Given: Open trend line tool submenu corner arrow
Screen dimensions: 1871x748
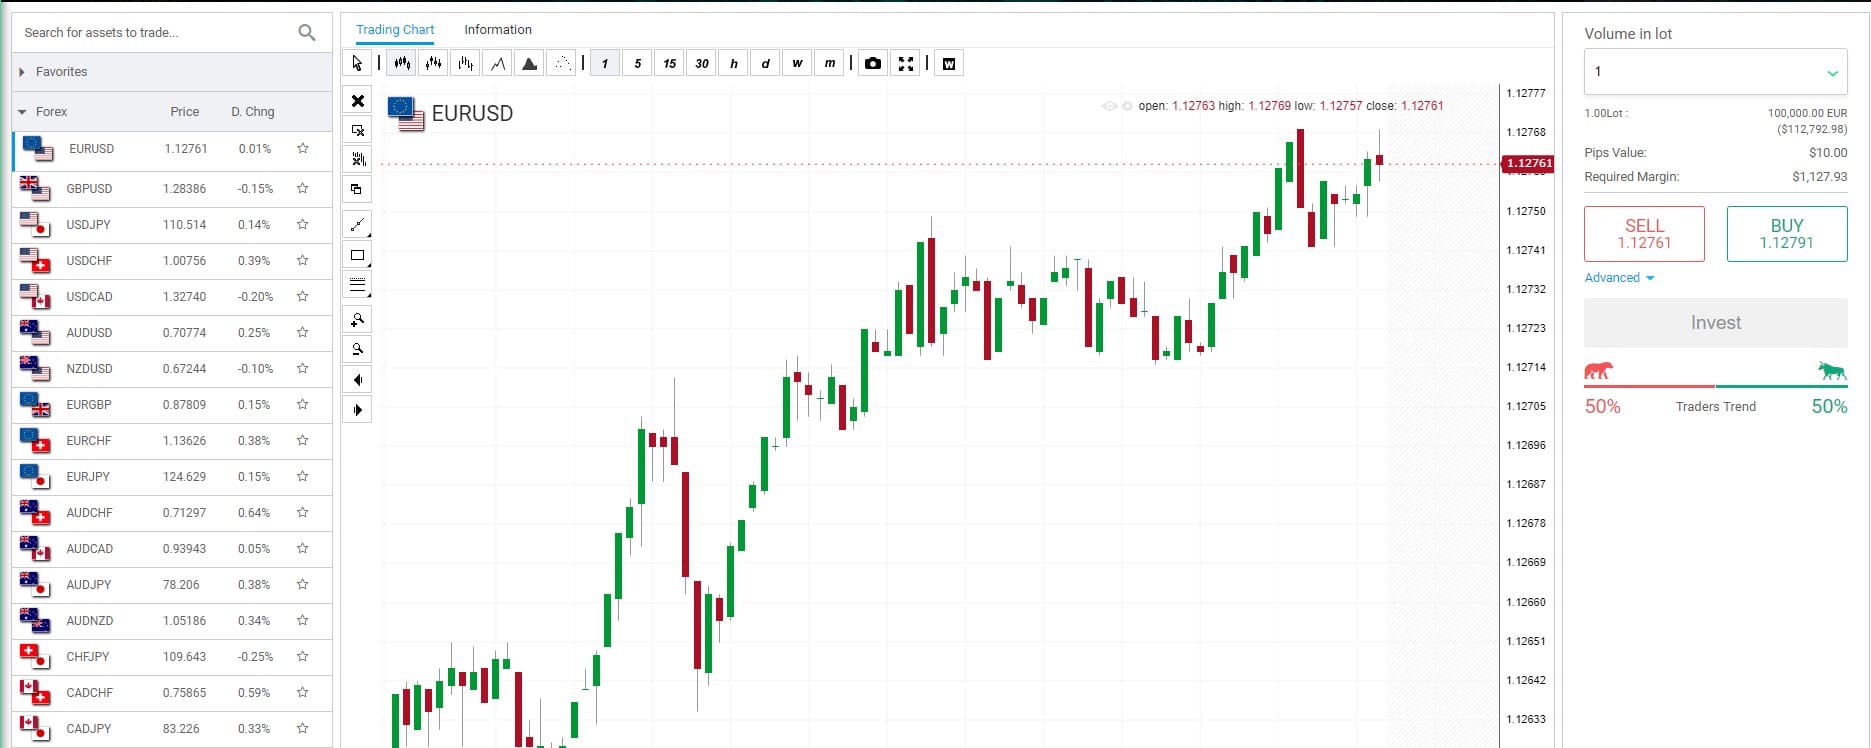Looking at the screenshot, I should tap(369, 235).
